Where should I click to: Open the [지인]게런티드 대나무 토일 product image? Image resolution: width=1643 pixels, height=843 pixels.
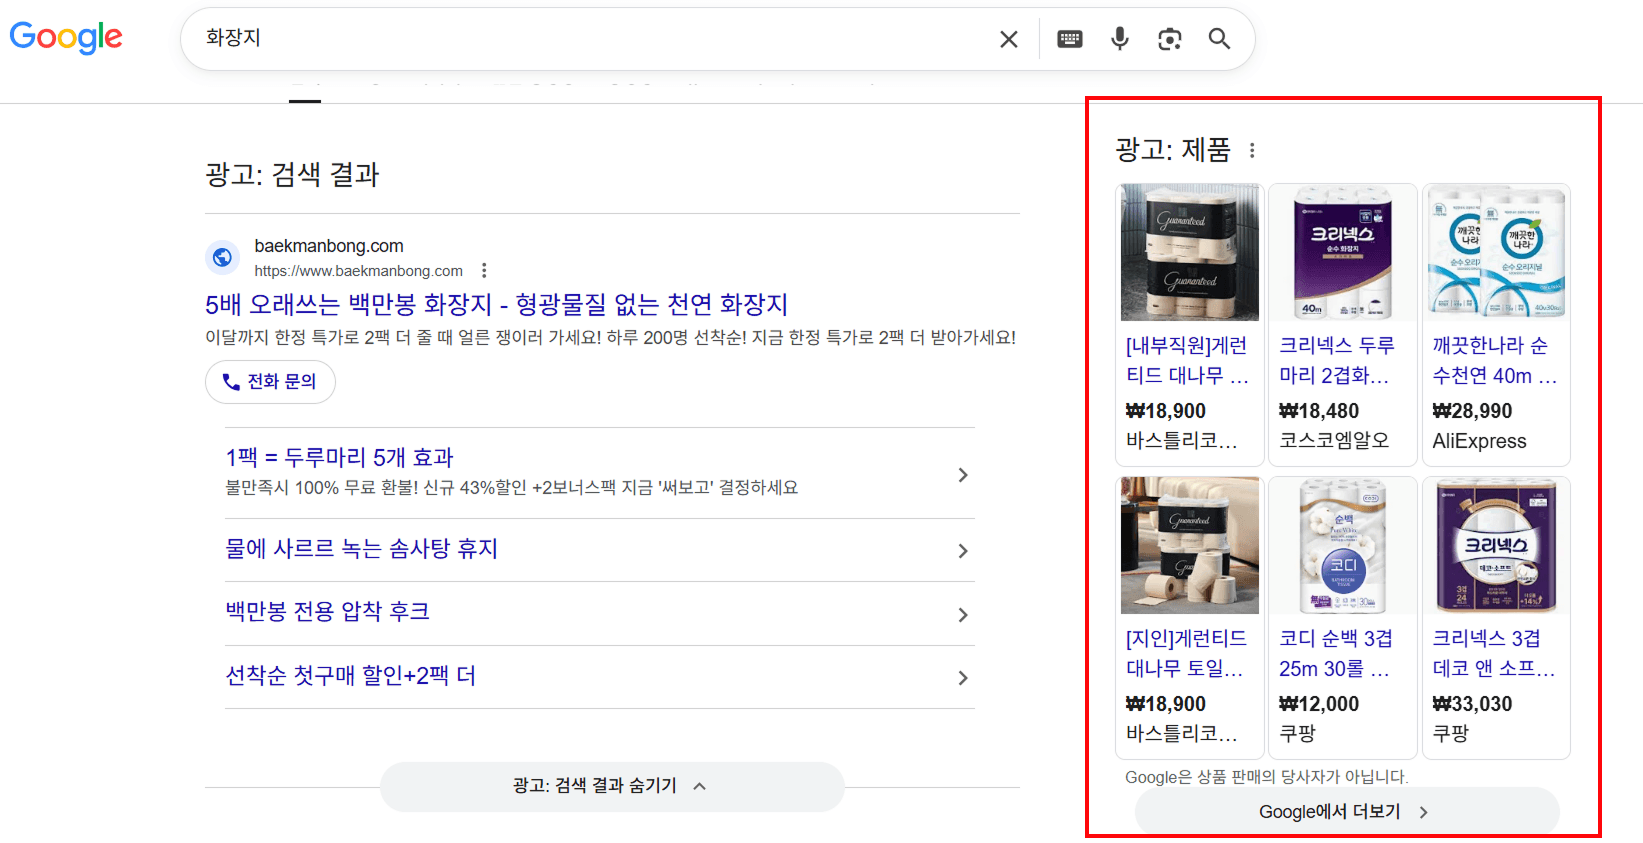[1190, 546]
